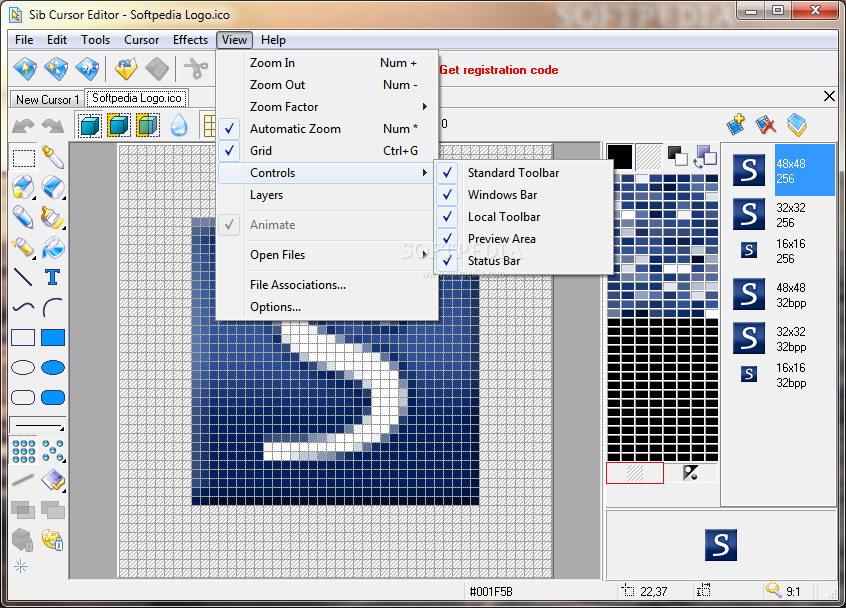Open File Associations dialog
This screenshot has width=846, height=608.
[327, 285]
